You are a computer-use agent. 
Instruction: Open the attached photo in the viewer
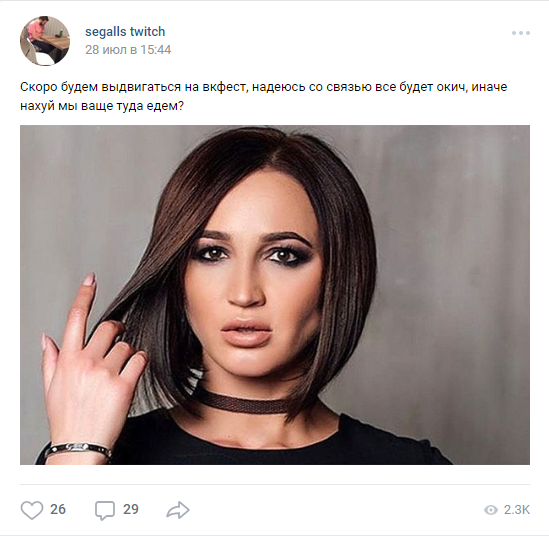[x=275, y=295]
